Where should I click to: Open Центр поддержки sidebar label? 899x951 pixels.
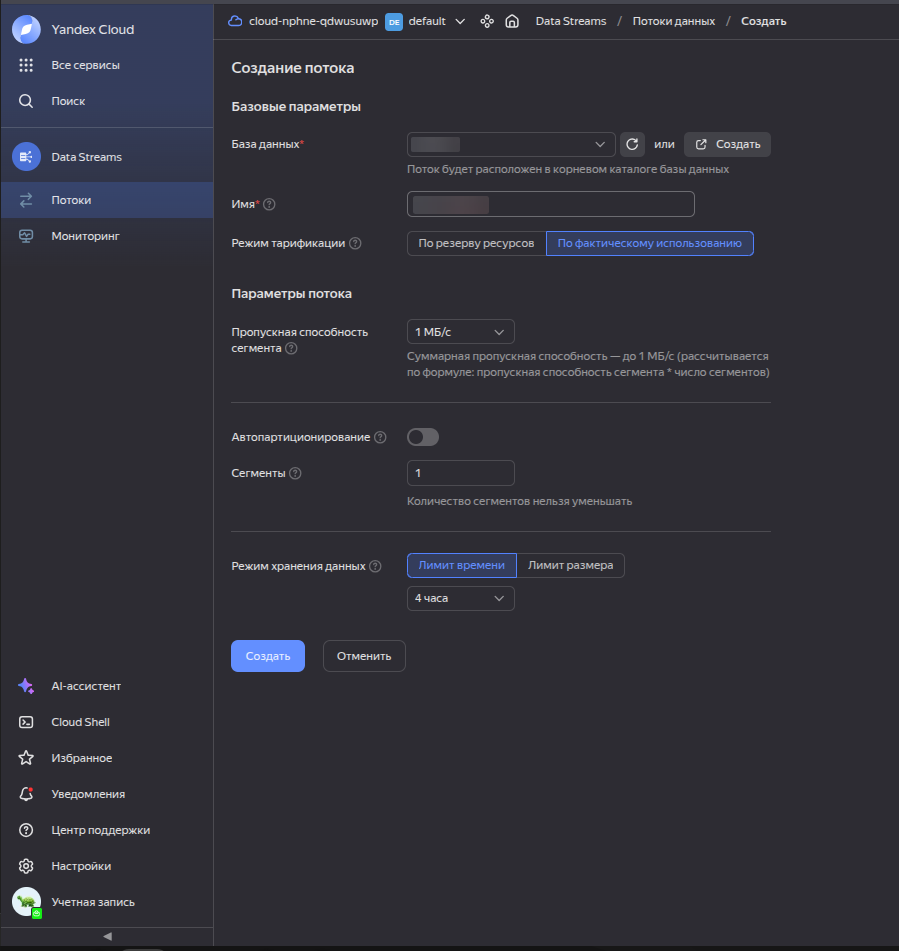[x=101, y=830]
